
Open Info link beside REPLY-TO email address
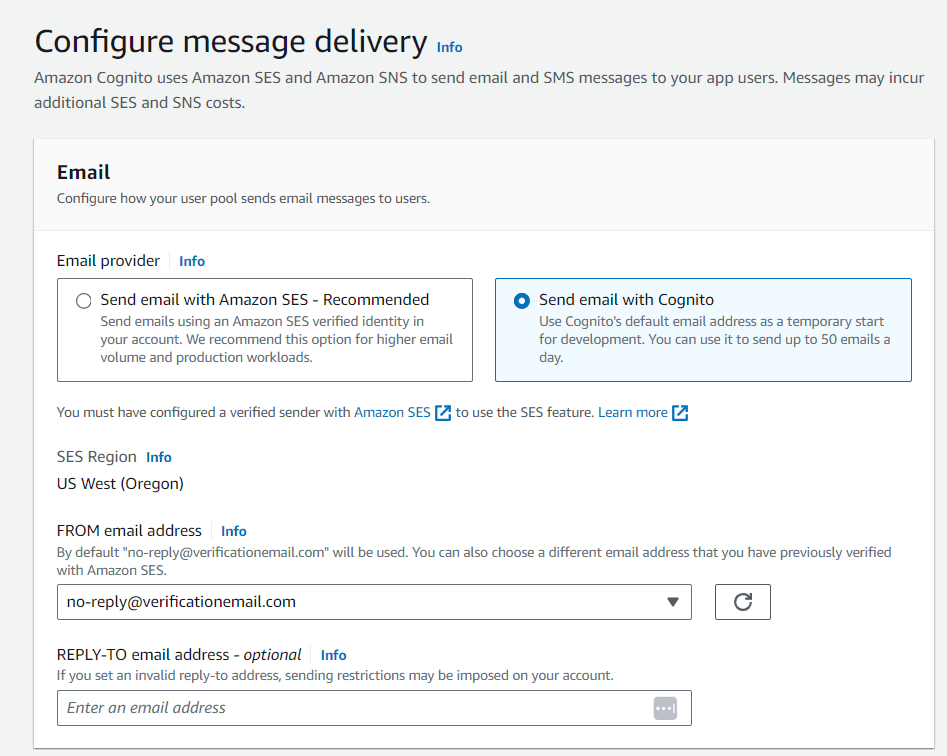coord(333,655)
